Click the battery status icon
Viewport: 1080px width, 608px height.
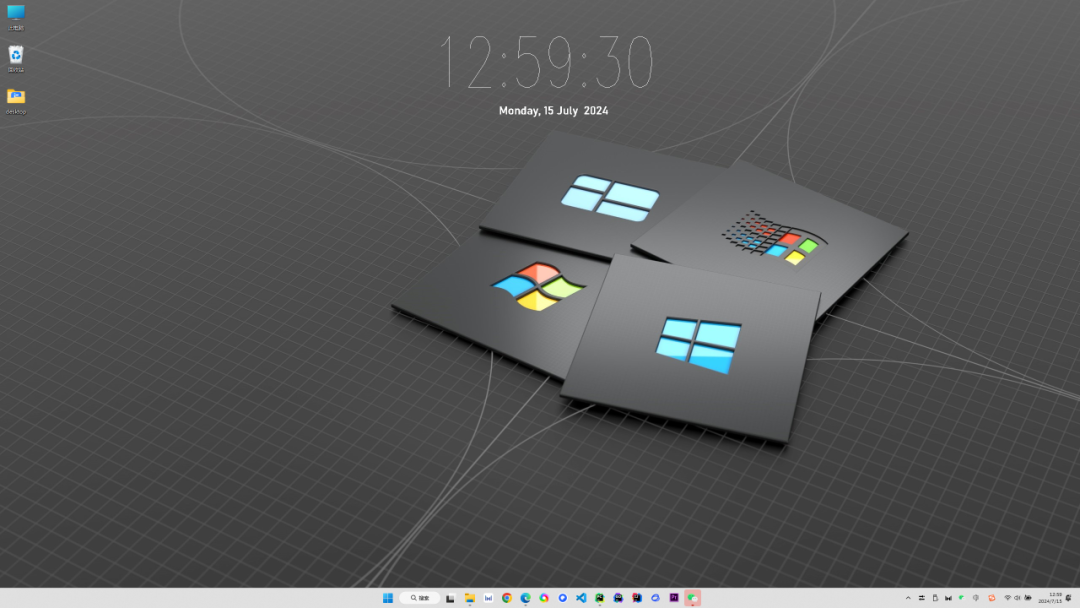[x=1028, y=598]
